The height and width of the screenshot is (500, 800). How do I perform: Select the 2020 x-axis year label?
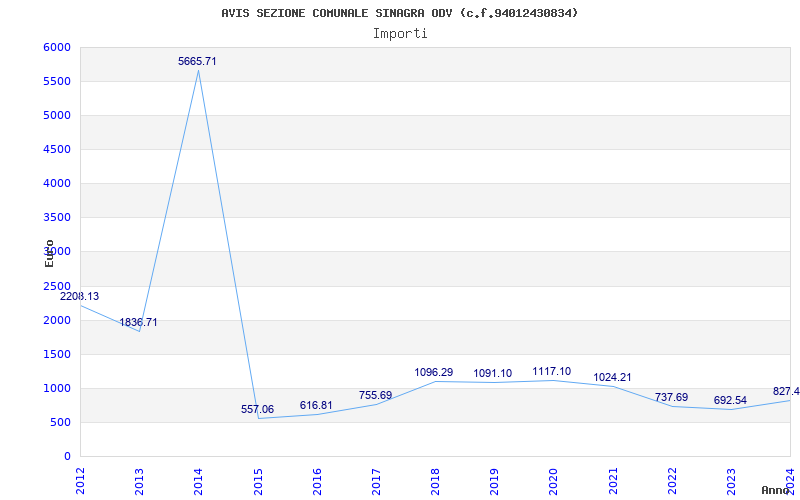(x=554, y=481)
